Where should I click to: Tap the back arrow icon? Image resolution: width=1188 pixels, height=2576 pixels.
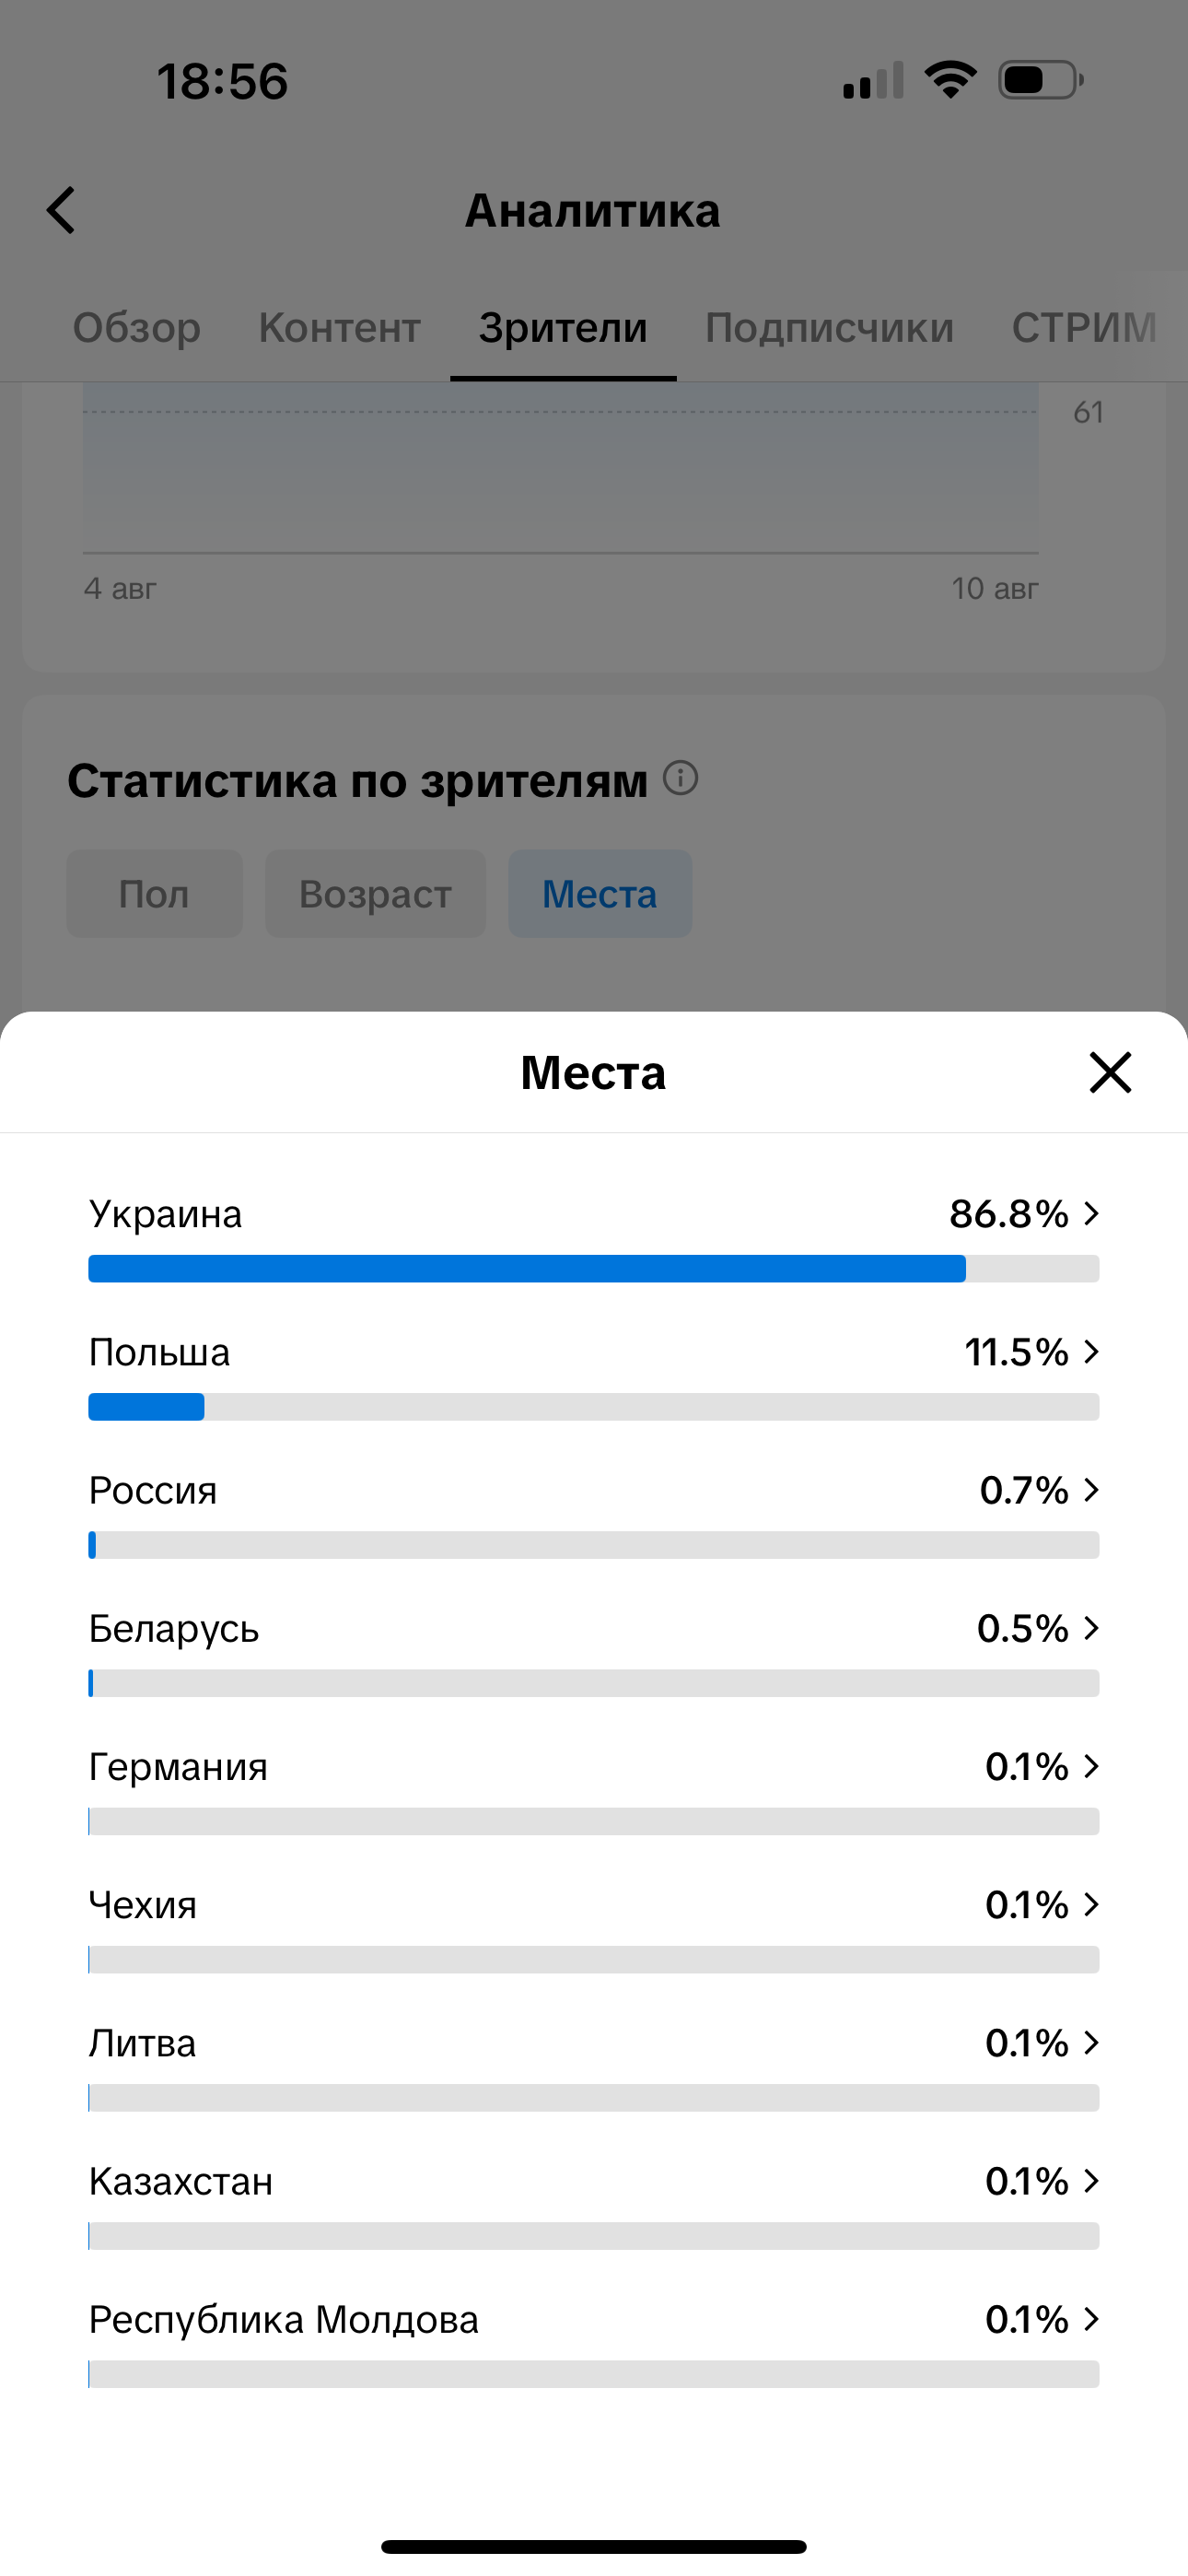[x=62, y=211]
